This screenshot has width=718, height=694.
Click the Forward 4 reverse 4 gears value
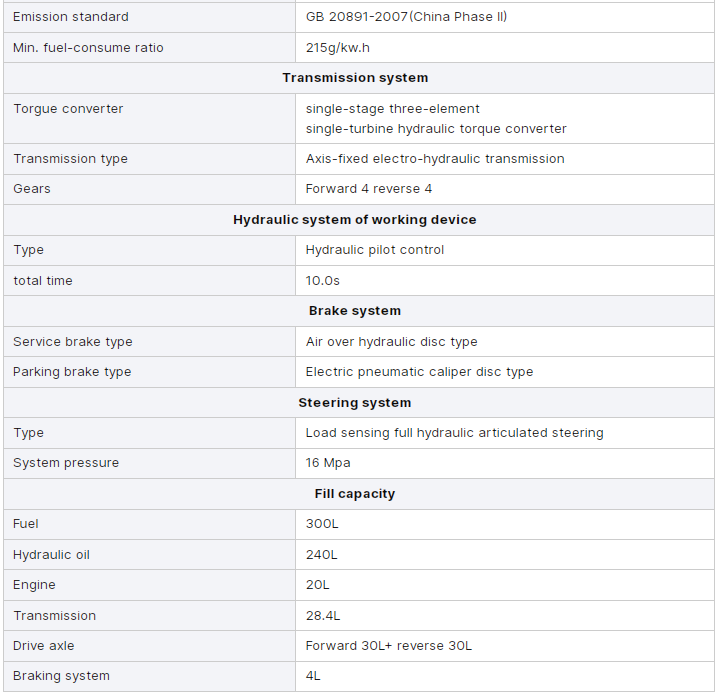[x=369, y=189]
